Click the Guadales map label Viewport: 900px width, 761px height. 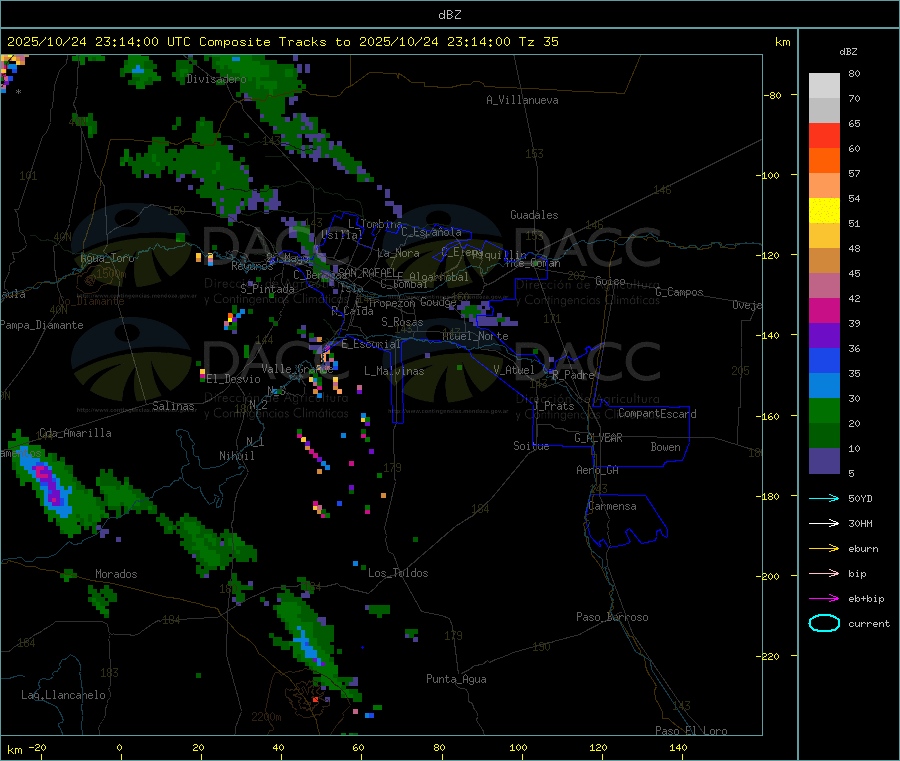(x=534, y=215)
